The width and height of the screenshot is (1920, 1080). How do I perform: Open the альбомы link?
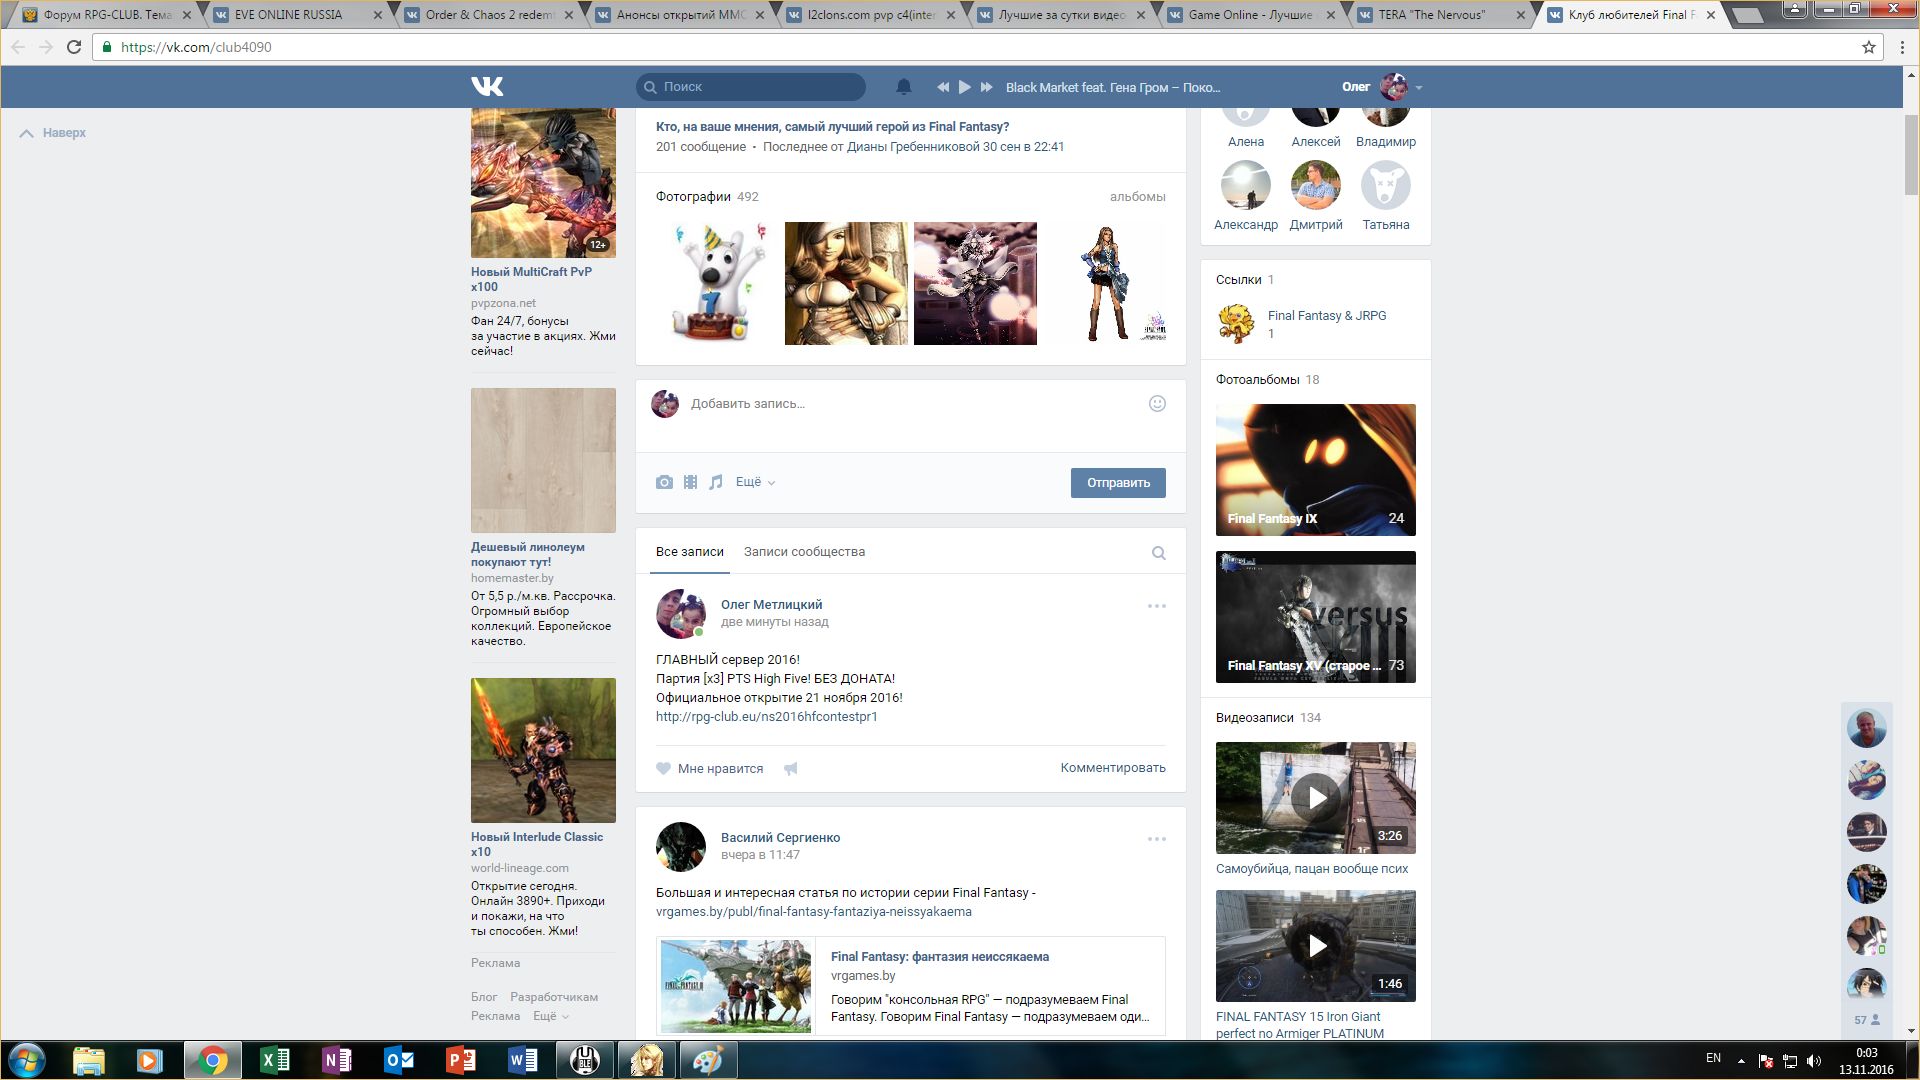pyautogui.click(x=1138, y=197)
